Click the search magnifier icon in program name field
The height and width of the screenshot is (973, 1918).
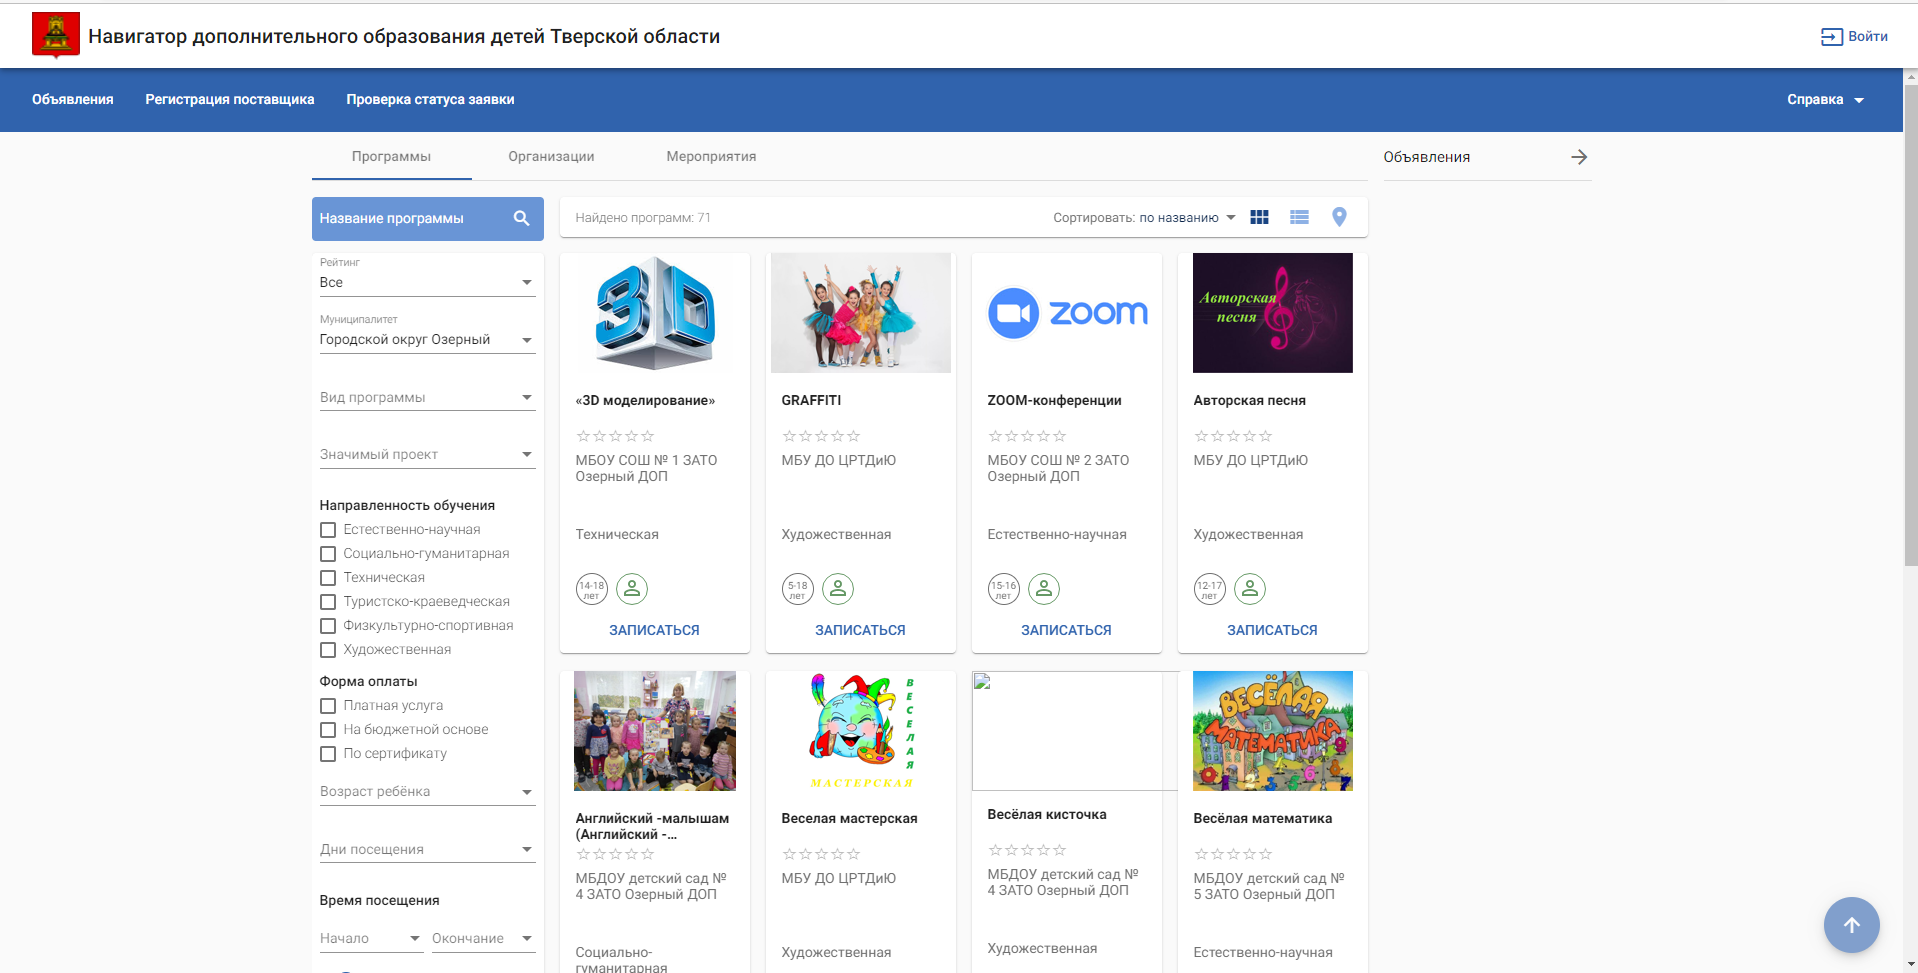521,218
